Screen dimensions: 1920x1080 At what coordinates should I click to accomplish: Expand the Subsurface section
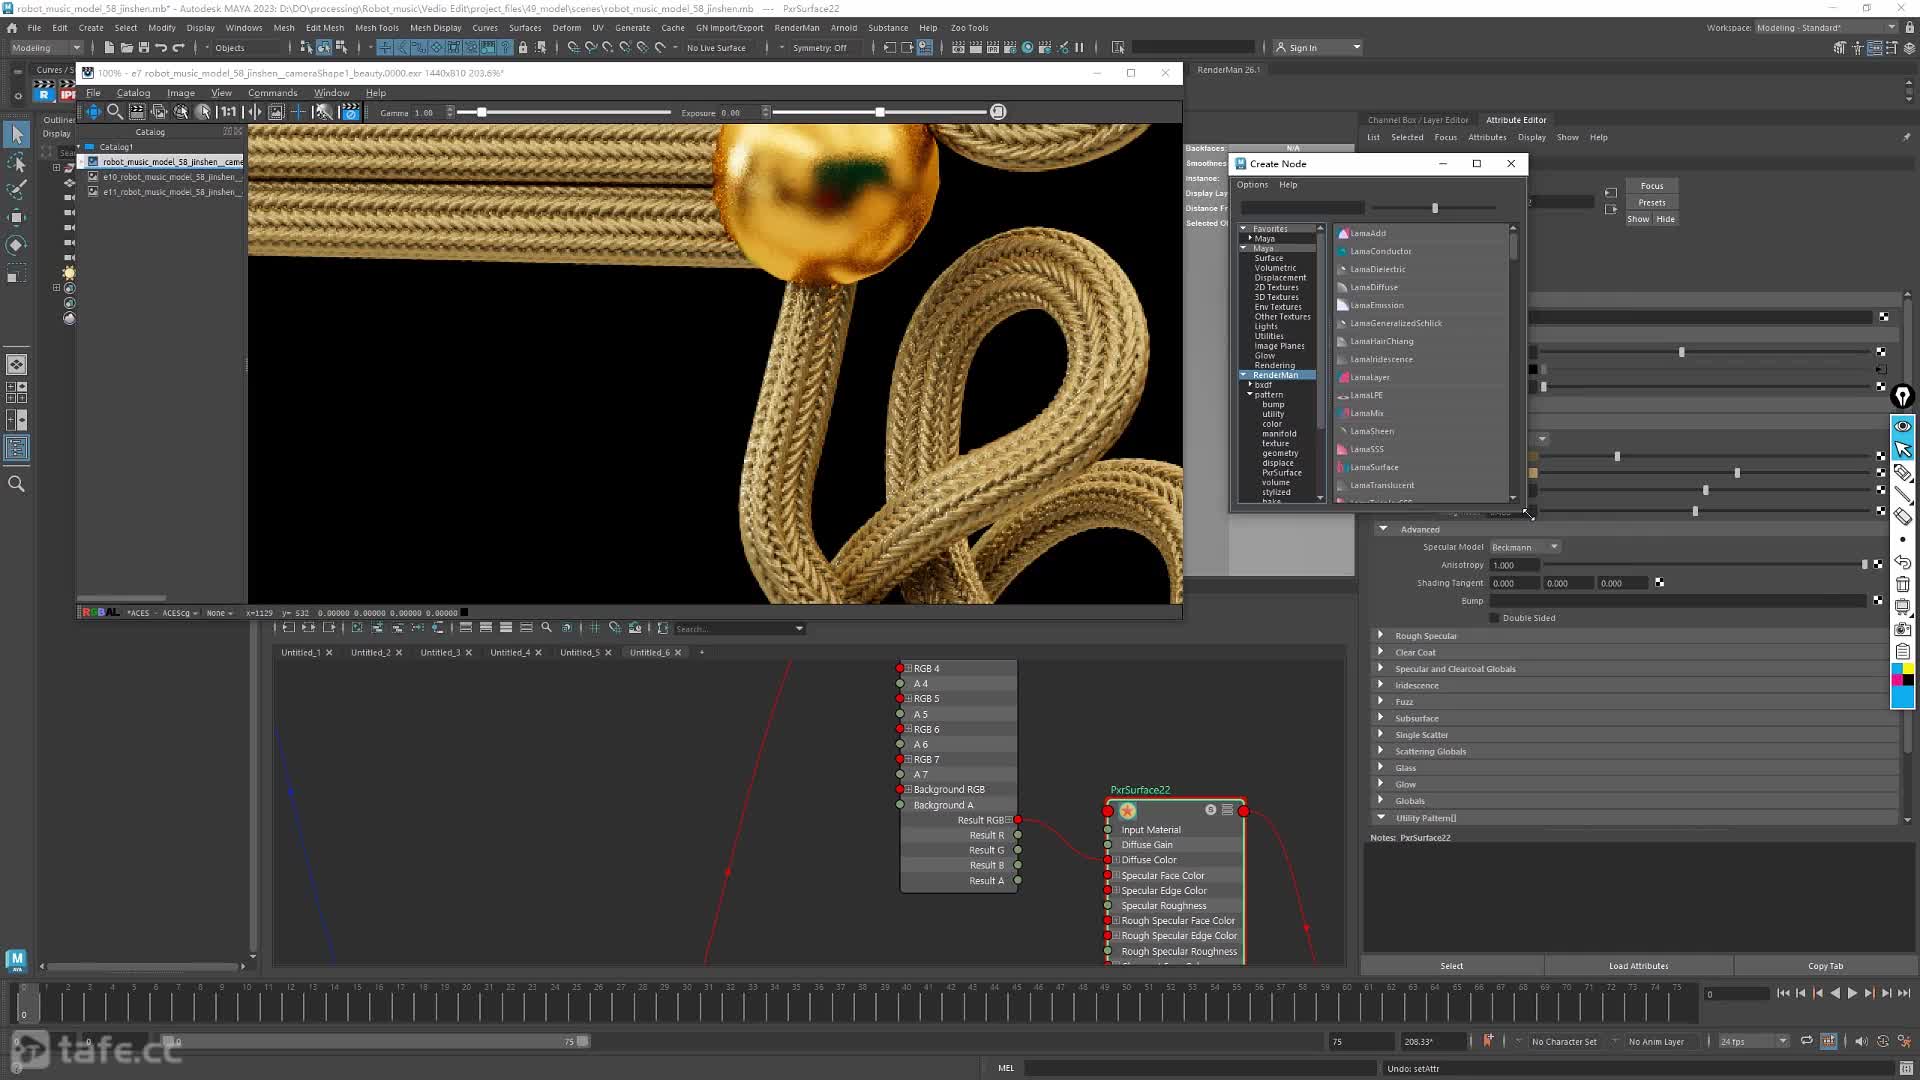[x=1381, y=718]
